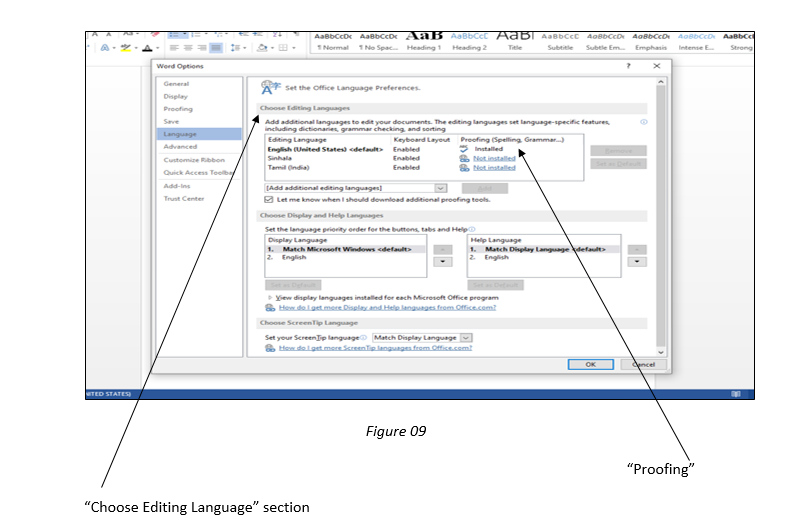796x531 pixels.
Task: Open the Advanced options category
Action: tap(180, 147)
